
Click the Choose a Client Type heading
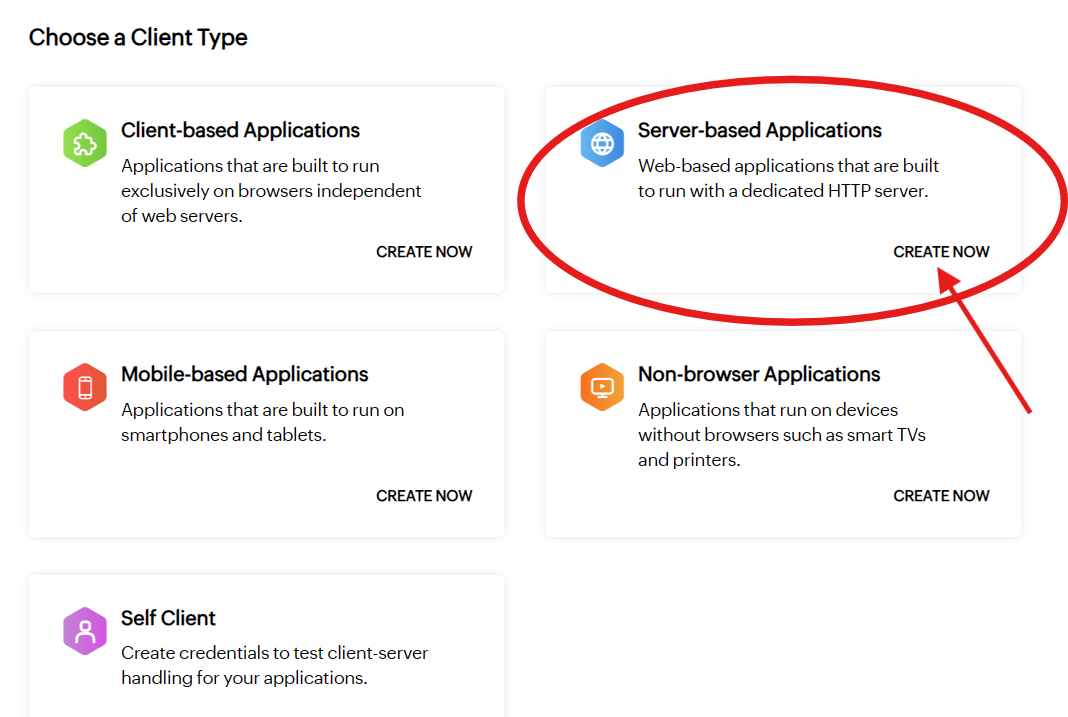click(x=138, y=38)
